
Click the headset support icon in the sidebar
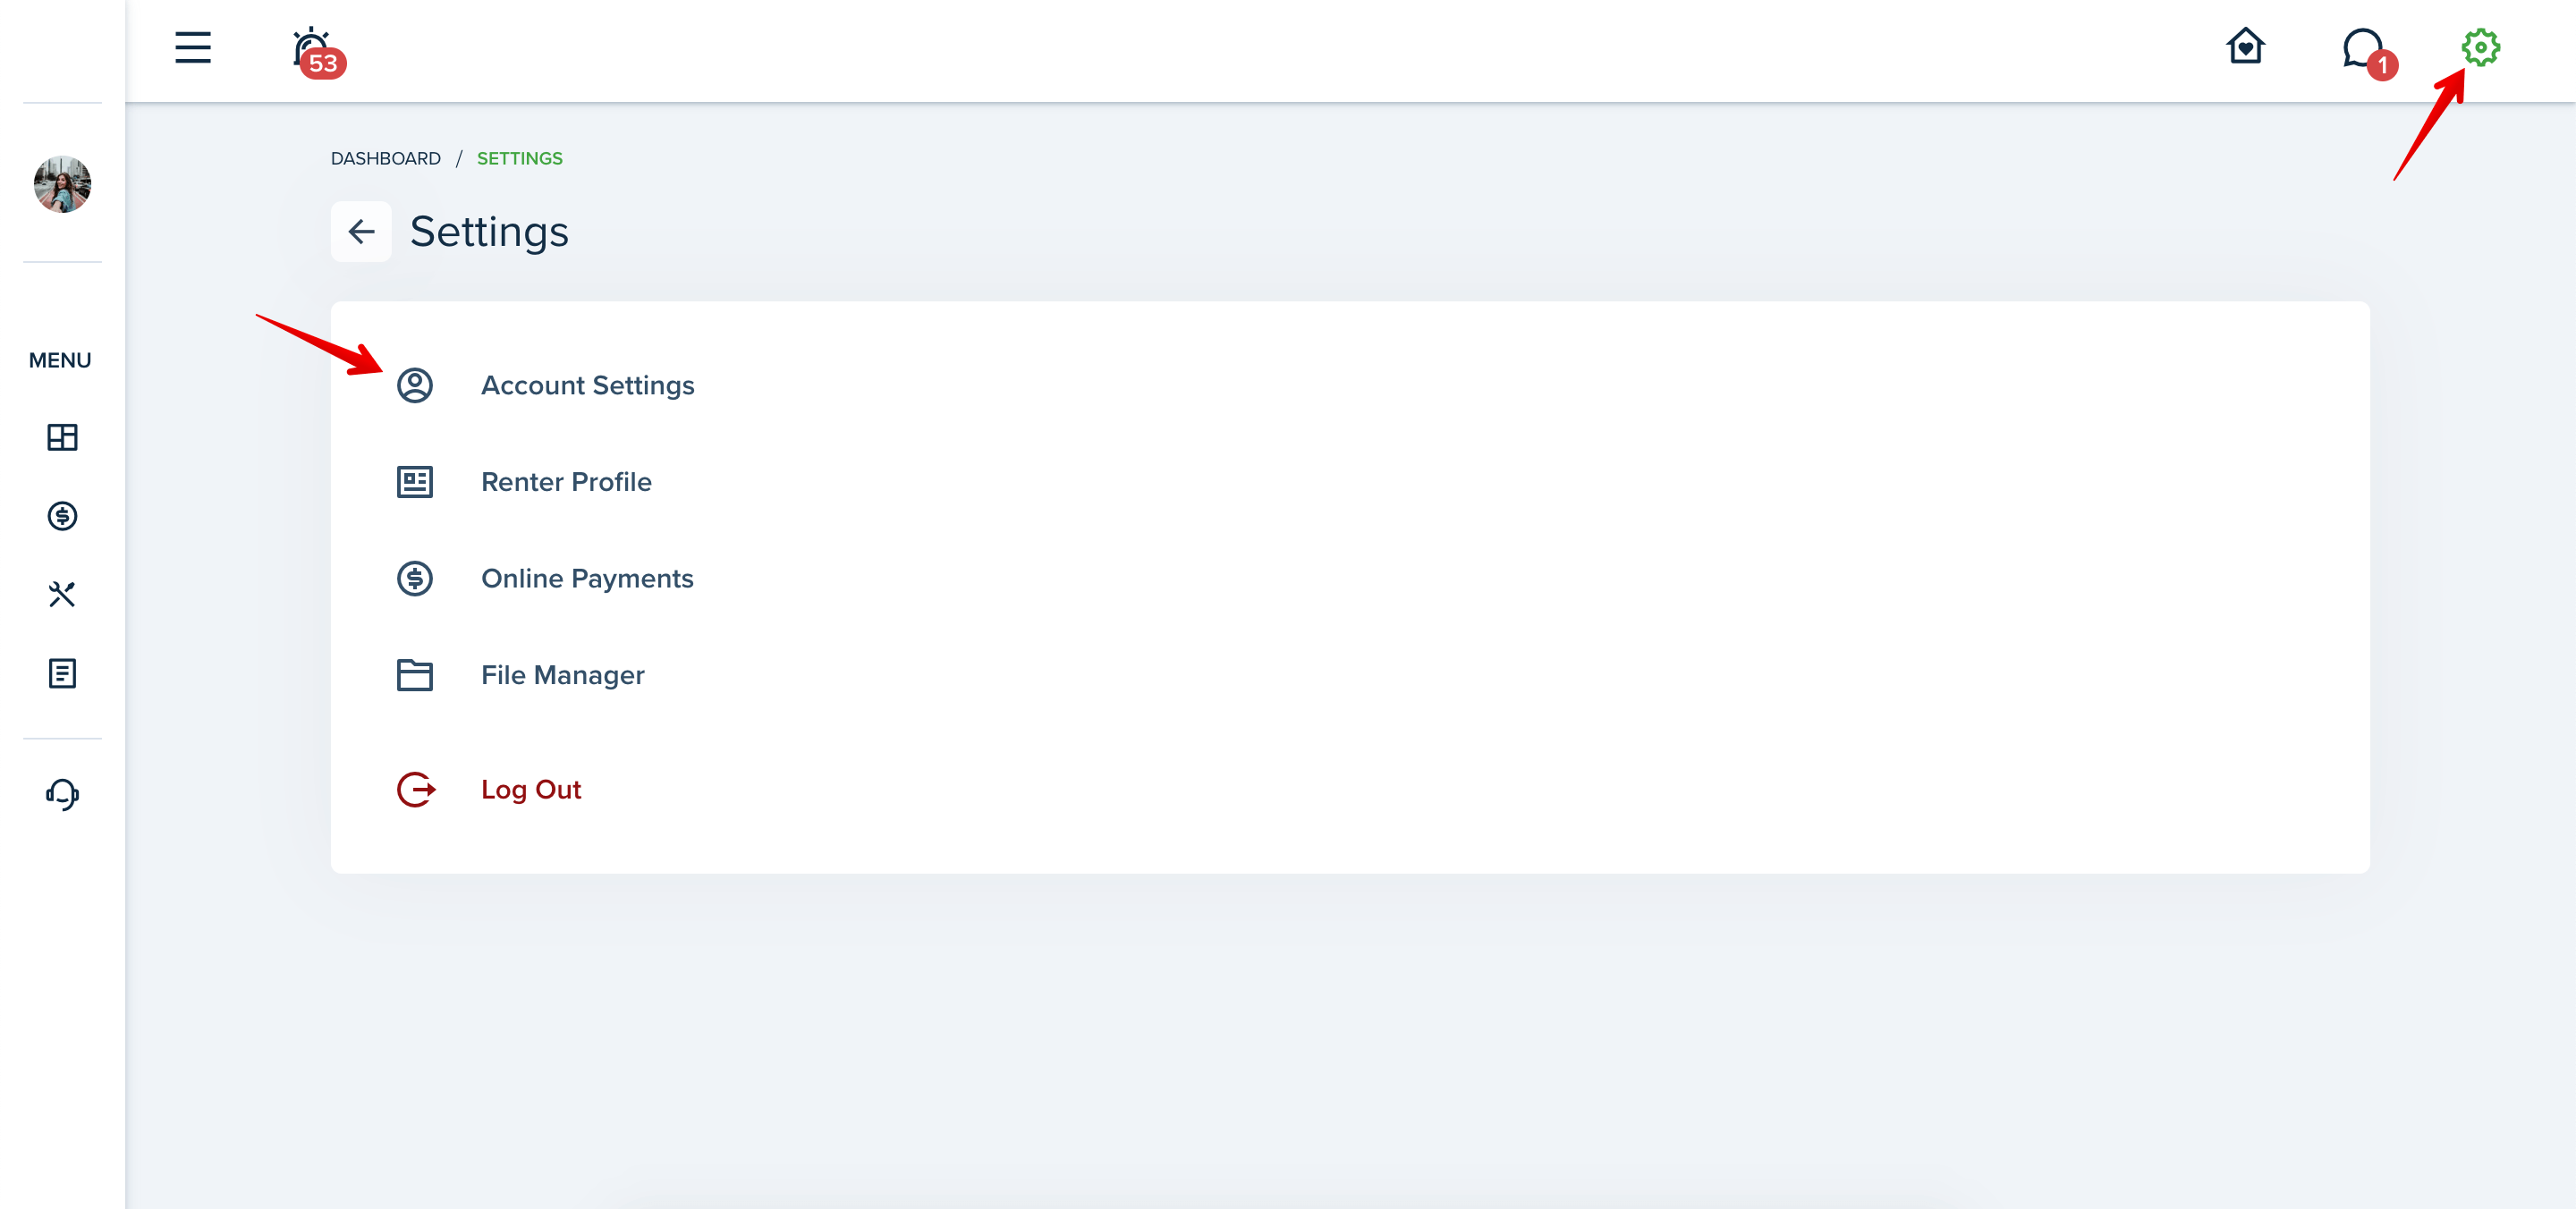62,794
